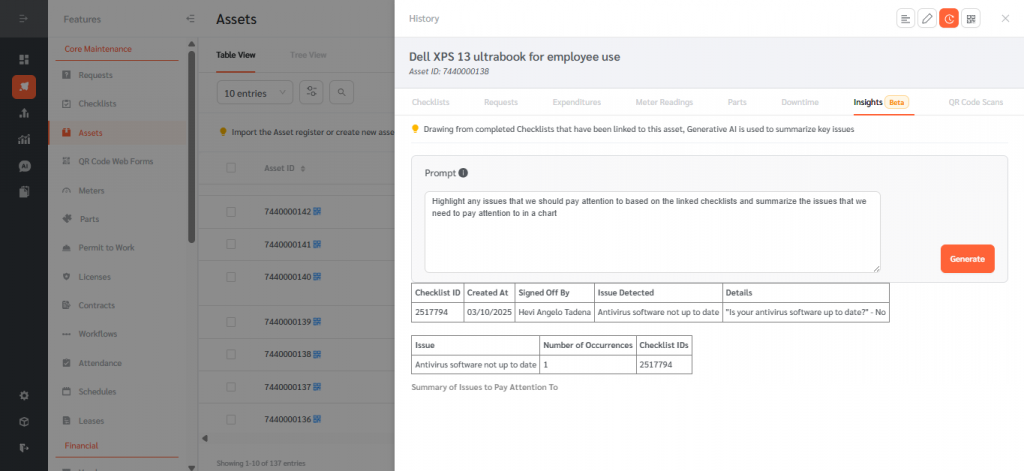Click the logout icon in left rail
Image resolution: width=1024 pixels, height=471 pixels.
pyautogui.click(x=24, y=447)
